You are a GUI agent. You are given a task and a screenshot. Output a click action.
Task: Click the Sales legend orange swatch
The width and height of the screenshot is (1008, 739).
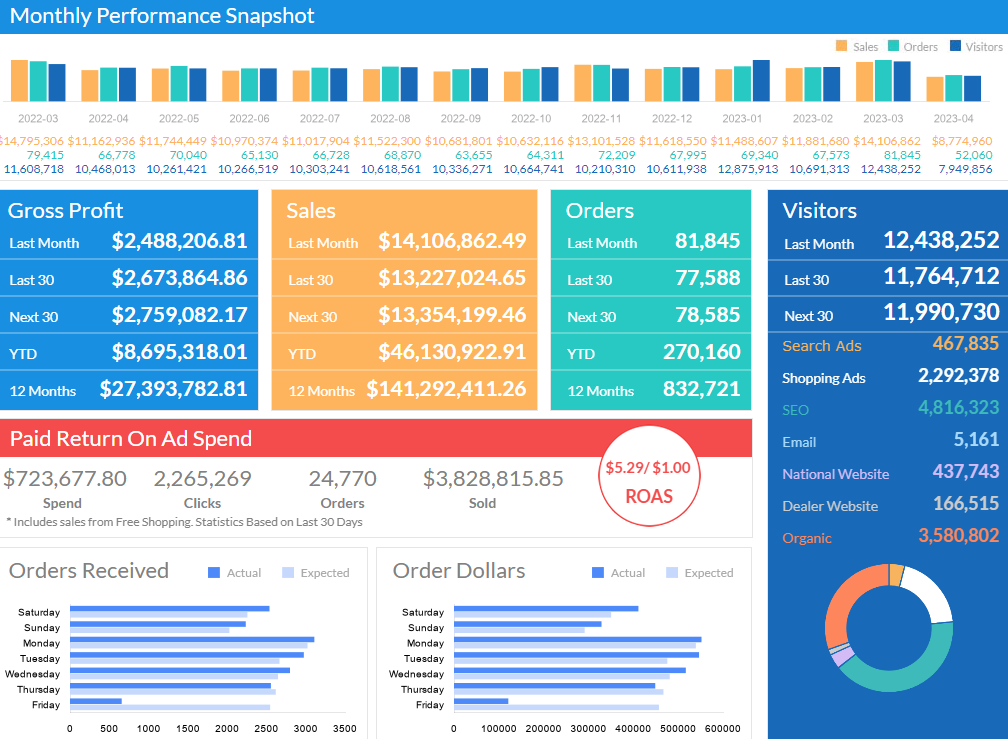coord(841,46)
